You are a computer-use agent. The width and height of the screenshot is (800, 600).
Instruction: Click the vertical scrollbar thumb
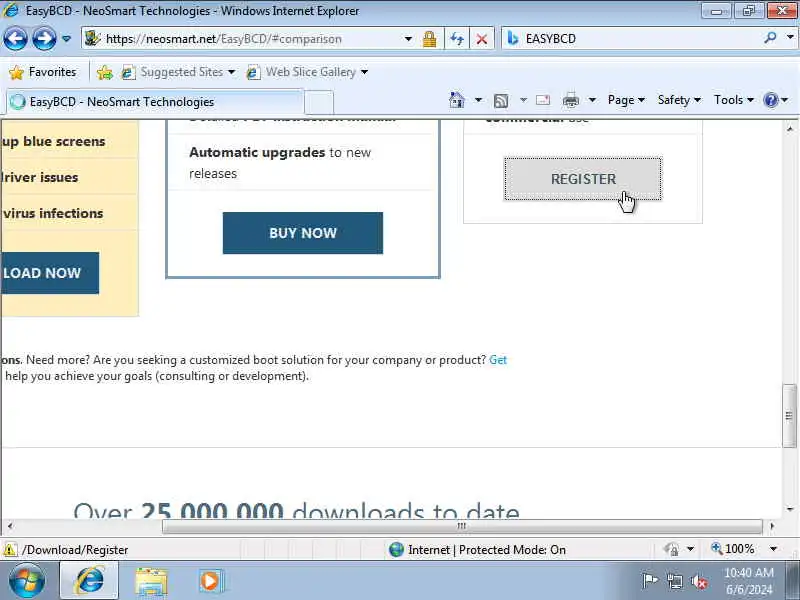(x=789, y=416)
